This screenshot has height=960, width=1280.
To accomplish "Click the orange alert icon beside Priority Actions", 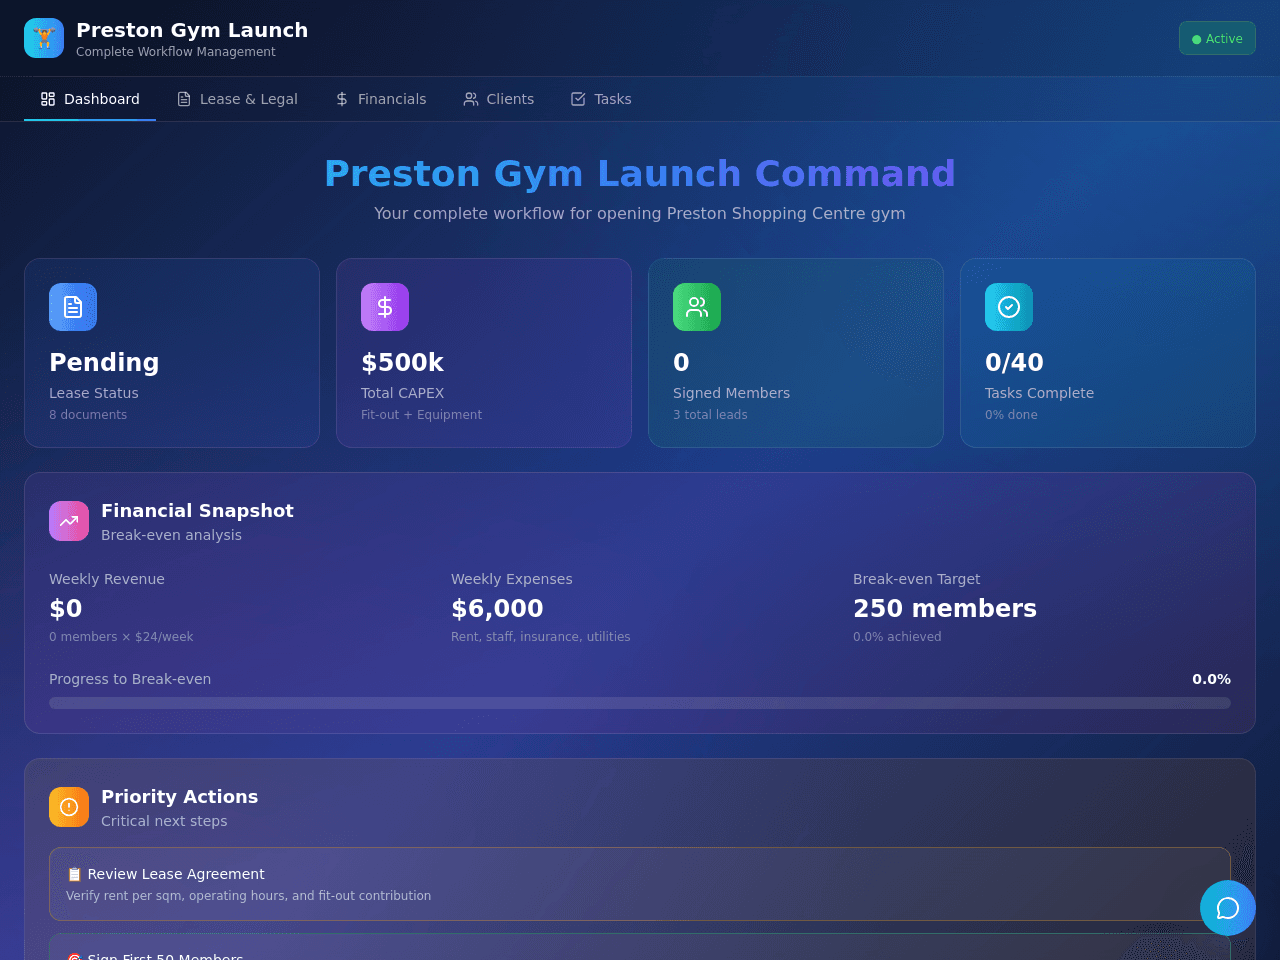I will click(69, 807).
